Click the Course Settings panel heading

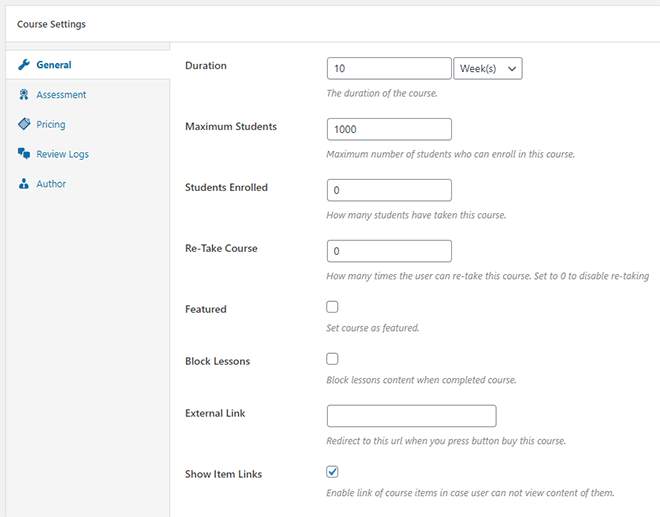[x=51, y=24]
